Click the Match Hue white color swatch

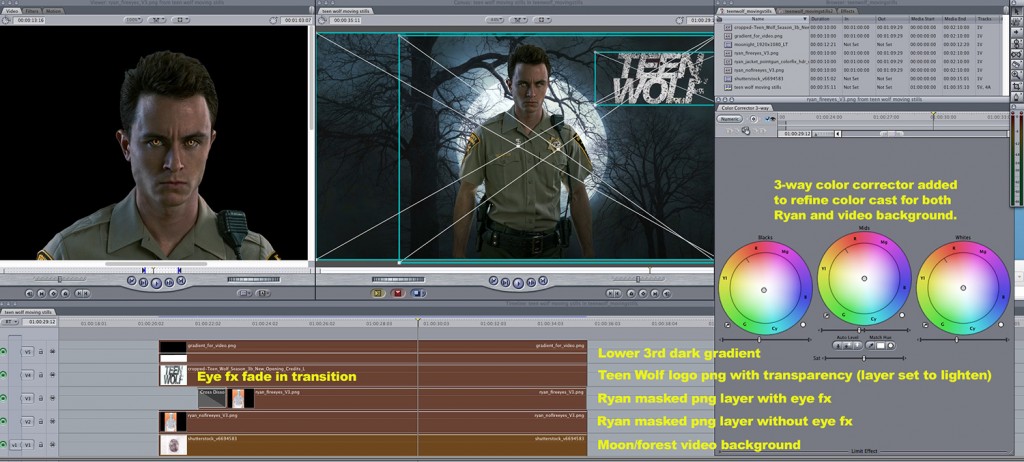click(x=880, y=346)
